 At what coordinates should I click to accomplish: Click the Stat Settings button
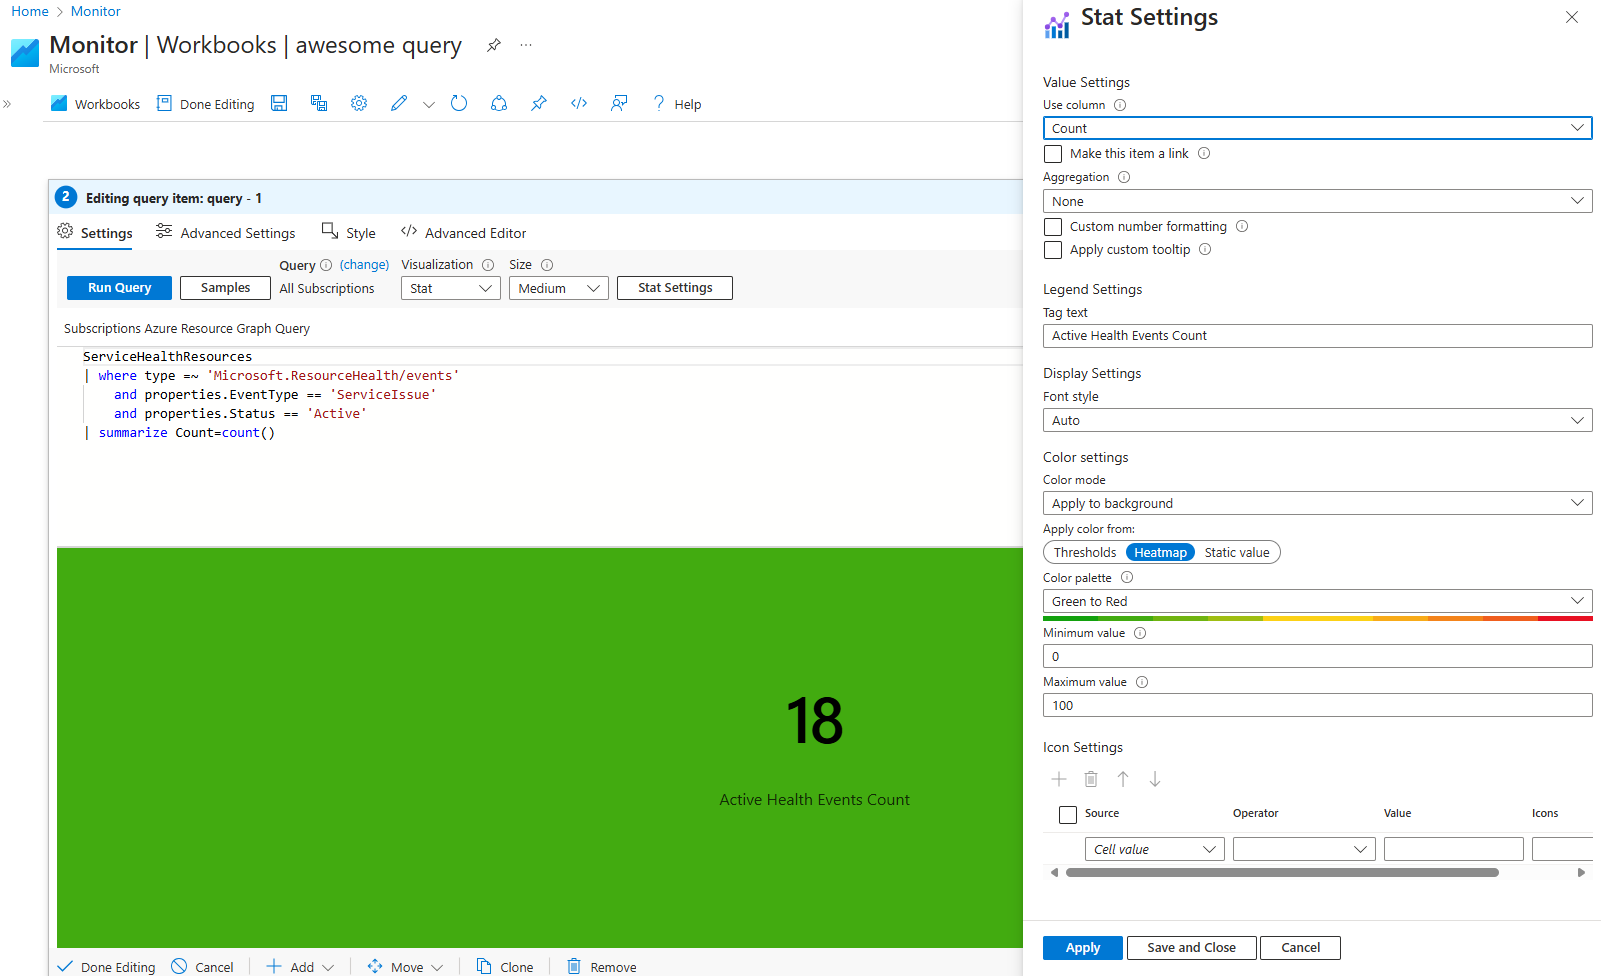coord(675,288)
